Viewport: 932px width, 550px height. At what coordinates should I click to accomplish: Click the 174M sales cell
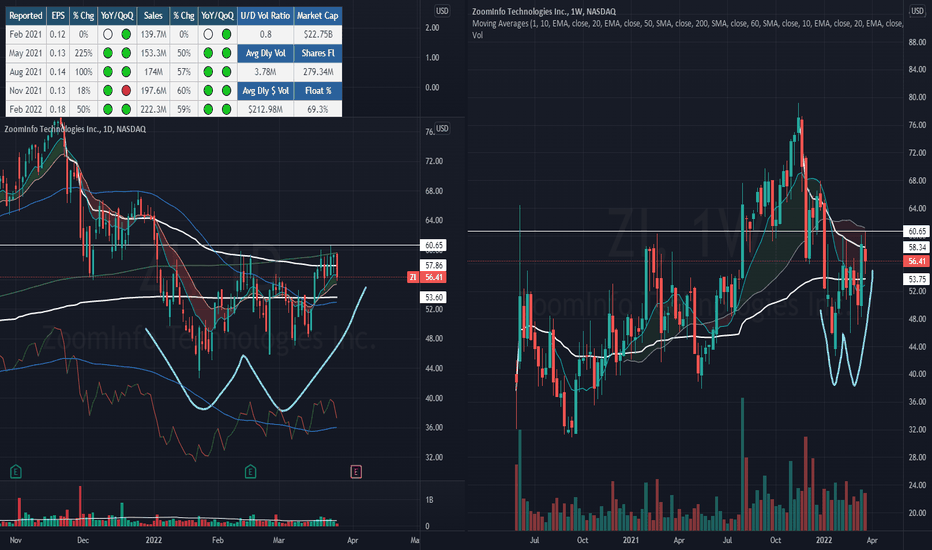[x=153, y=72]
